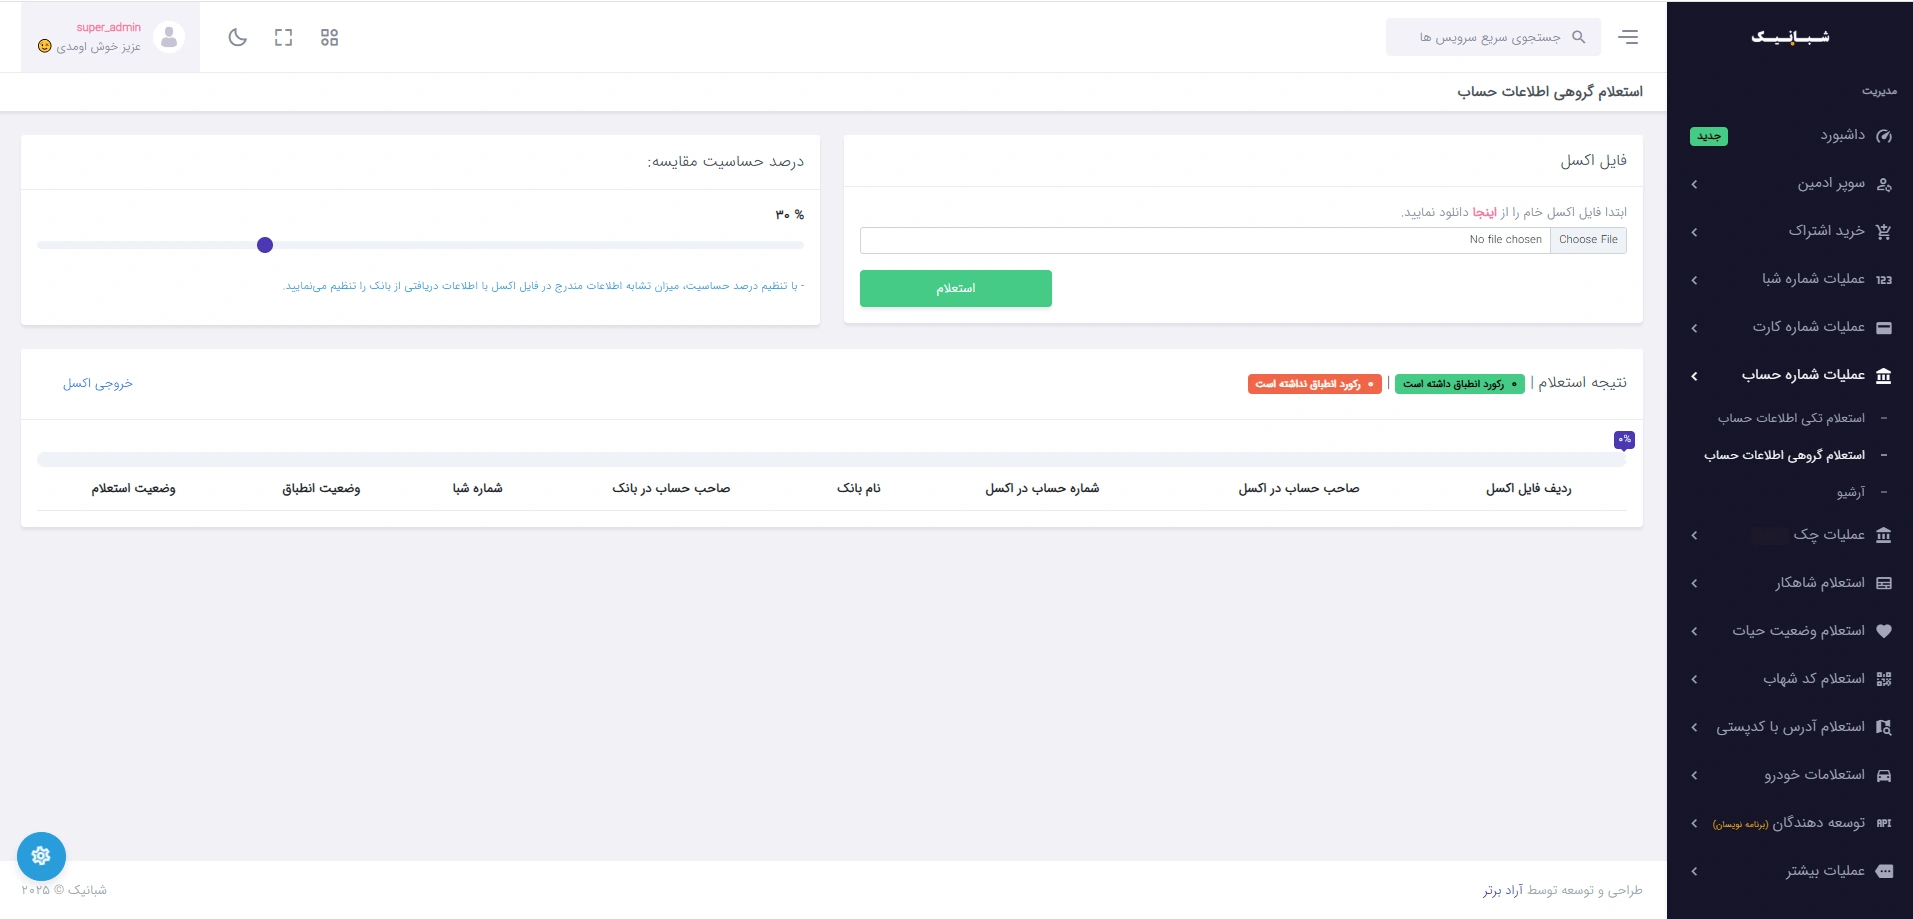This screenshot has width=1913, height=919.
Task: Click the استعلام آدرس با کدپستی map icon
Action: pos(1884,727)
